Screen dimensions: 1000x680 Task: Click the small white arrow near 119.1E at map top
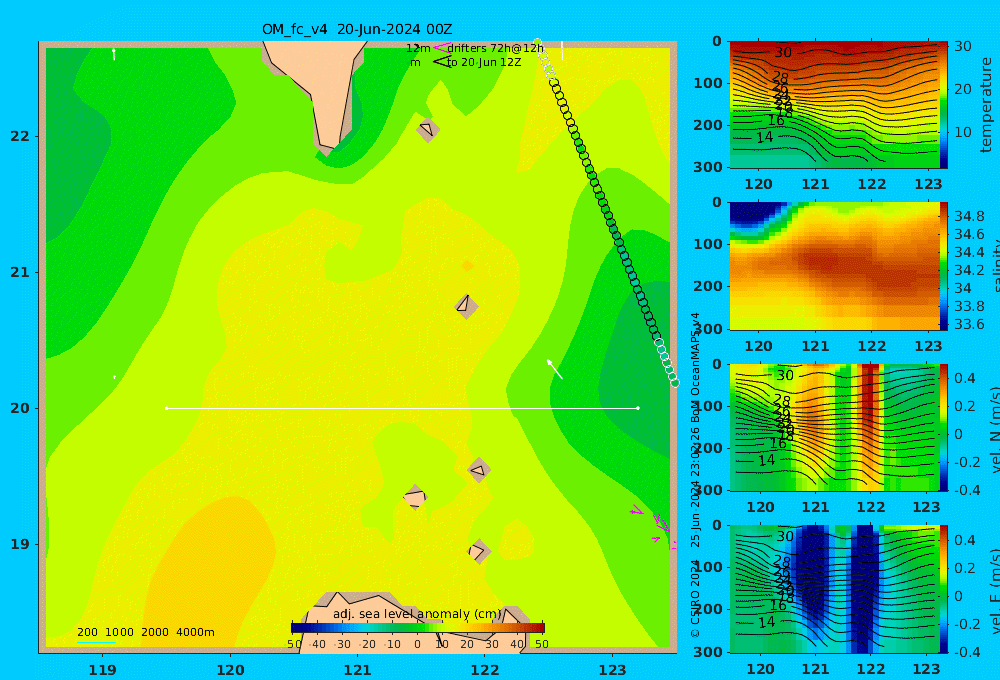pos(114,54)
